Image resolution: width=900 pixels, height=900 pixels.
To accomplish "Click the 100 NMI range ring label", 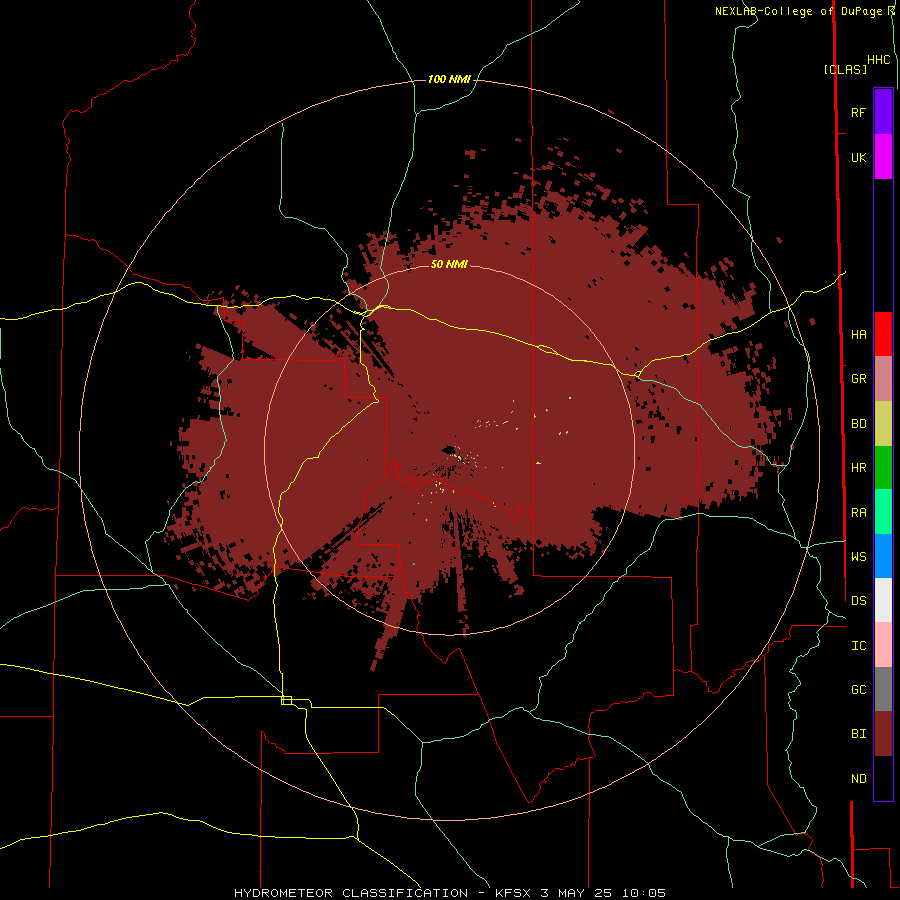I will (449, 79).
